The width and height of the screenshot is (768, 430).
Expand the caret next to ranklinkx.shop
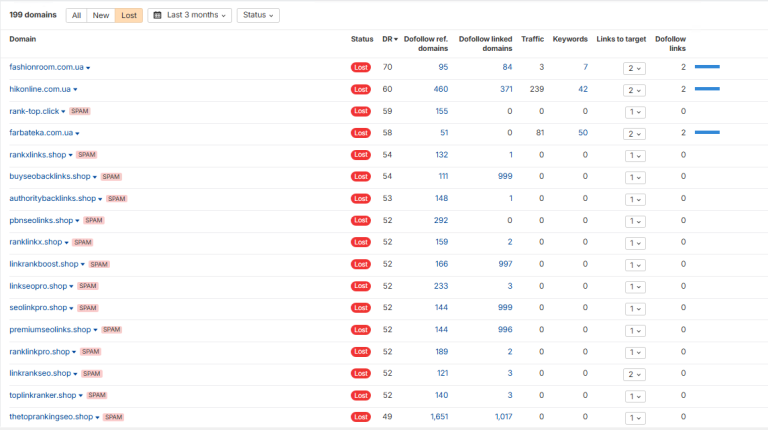click(x=67, y=243)
